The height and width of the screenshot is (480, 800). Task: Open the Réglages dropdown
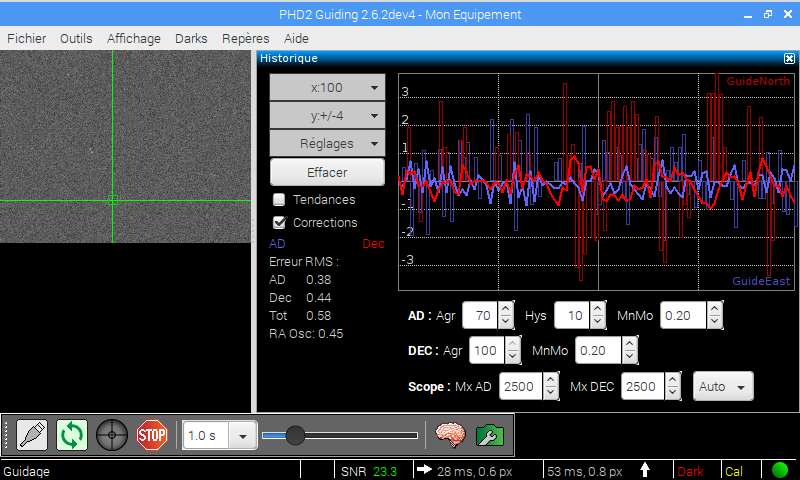[327, 144]
